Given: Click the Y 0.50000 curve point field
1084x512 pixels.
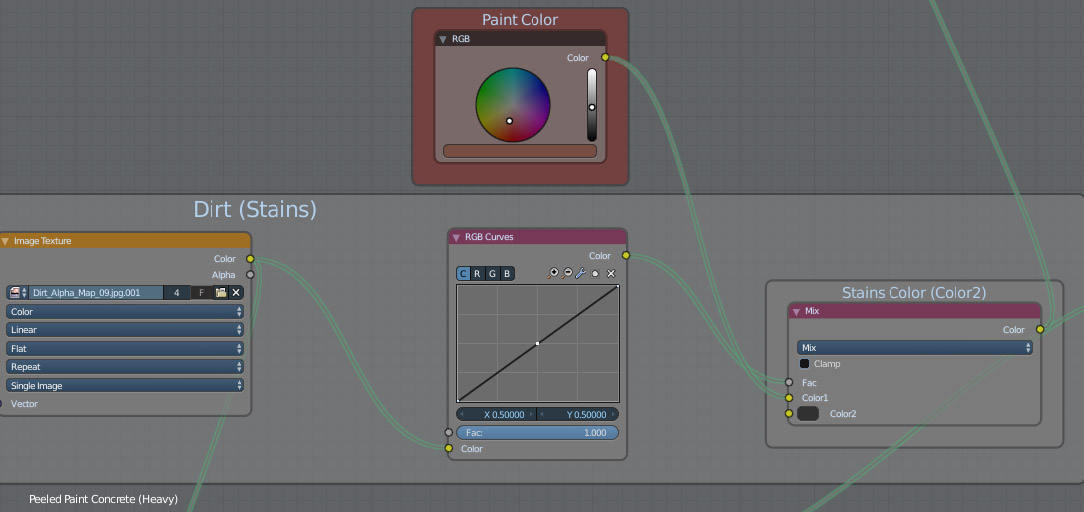Looking at the screenshot, I should 578,415.
